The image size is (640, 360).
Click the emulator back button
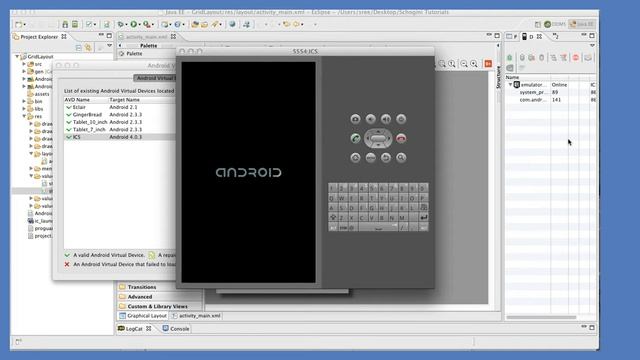(386, 158)
